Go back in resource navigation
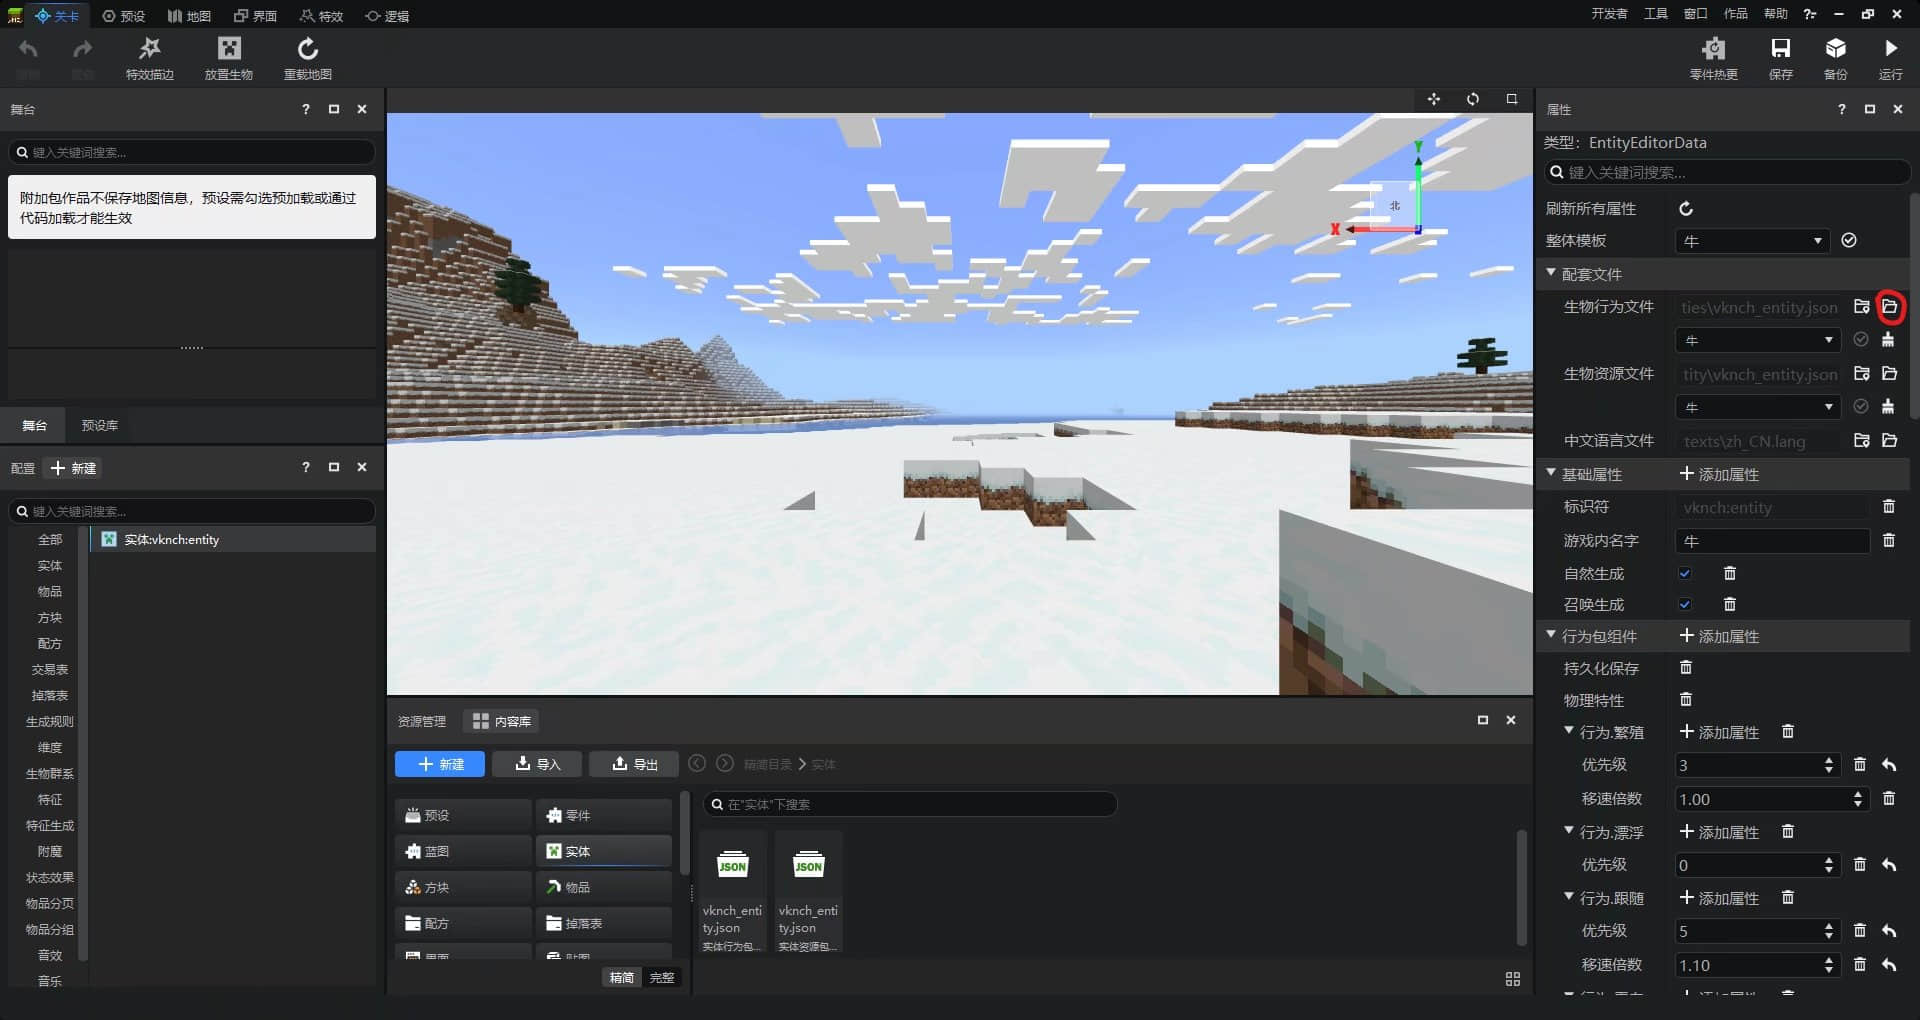This screenshot has width=1920, height=1020. click(x=697, y=763)
